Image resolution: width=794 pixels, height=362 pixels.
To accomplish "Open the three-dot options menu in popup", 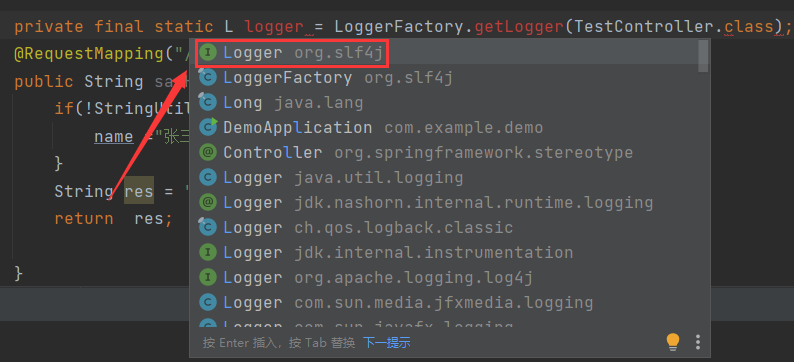I will [698, 342].
